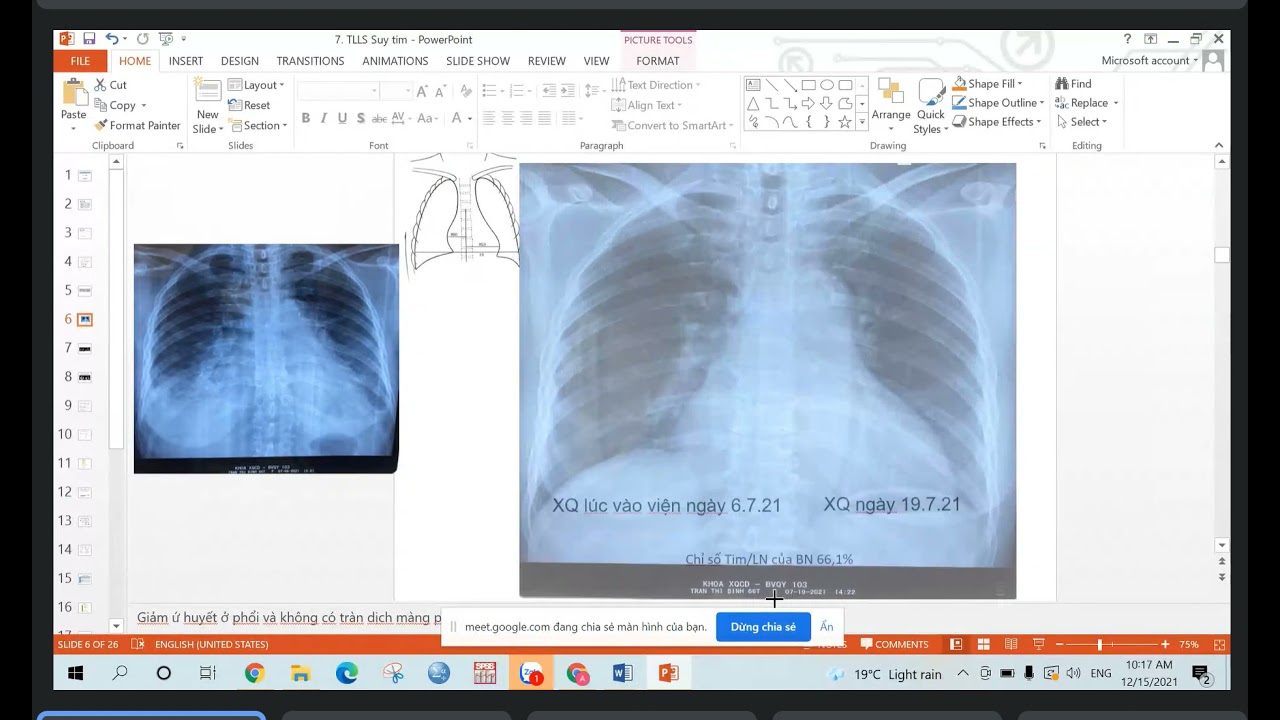
Task: Open the Picture Tools FORMAT tab
Action: tap(658, 61)
